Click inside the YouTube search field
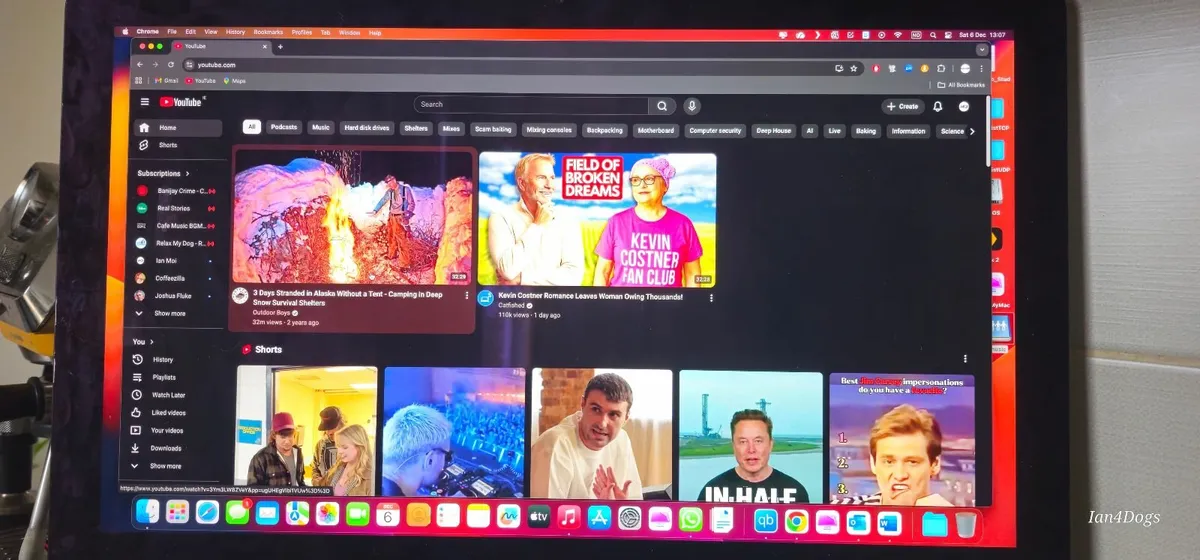Screen dimensions: 1200x560 530,104
